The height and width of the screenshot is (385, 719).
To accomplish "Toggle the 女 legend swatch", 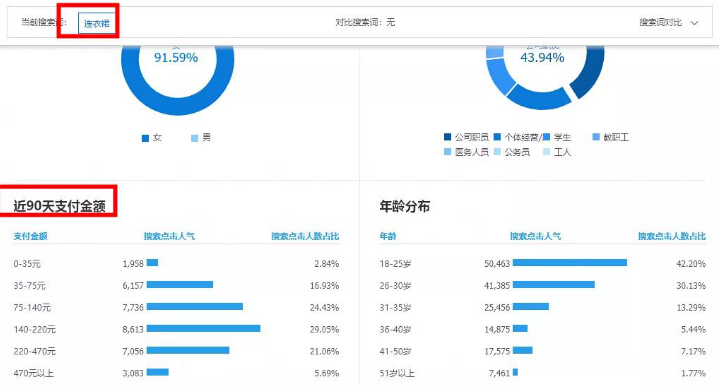I will [x=145, y=138].
